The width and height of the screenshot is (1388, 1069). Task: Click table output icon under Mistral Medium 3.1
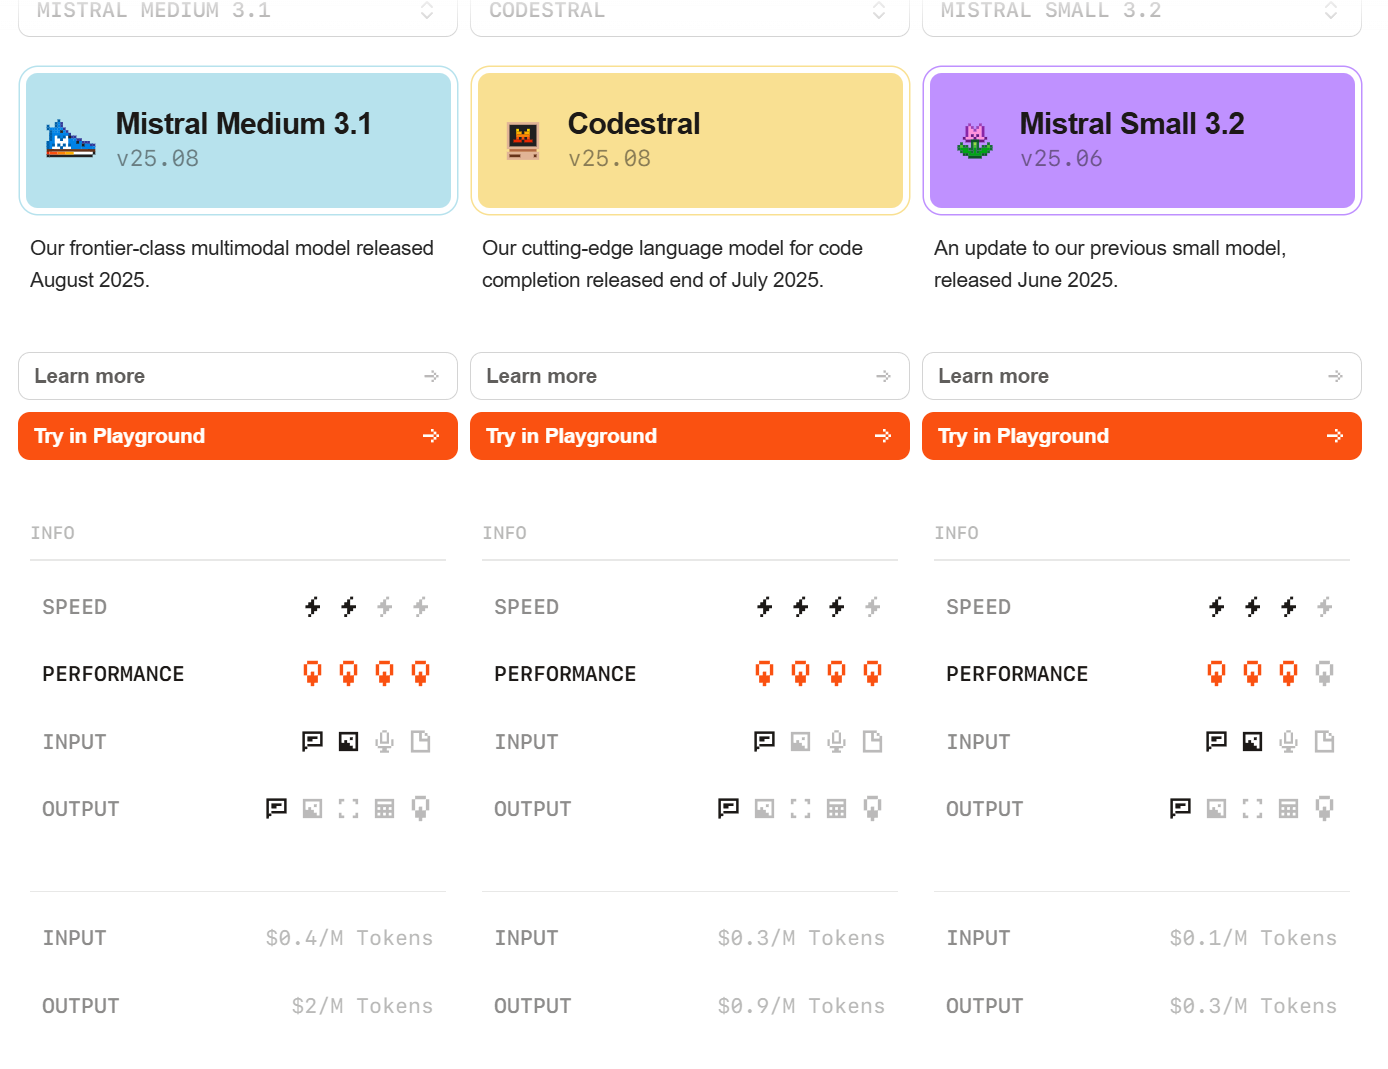[384, 808]
